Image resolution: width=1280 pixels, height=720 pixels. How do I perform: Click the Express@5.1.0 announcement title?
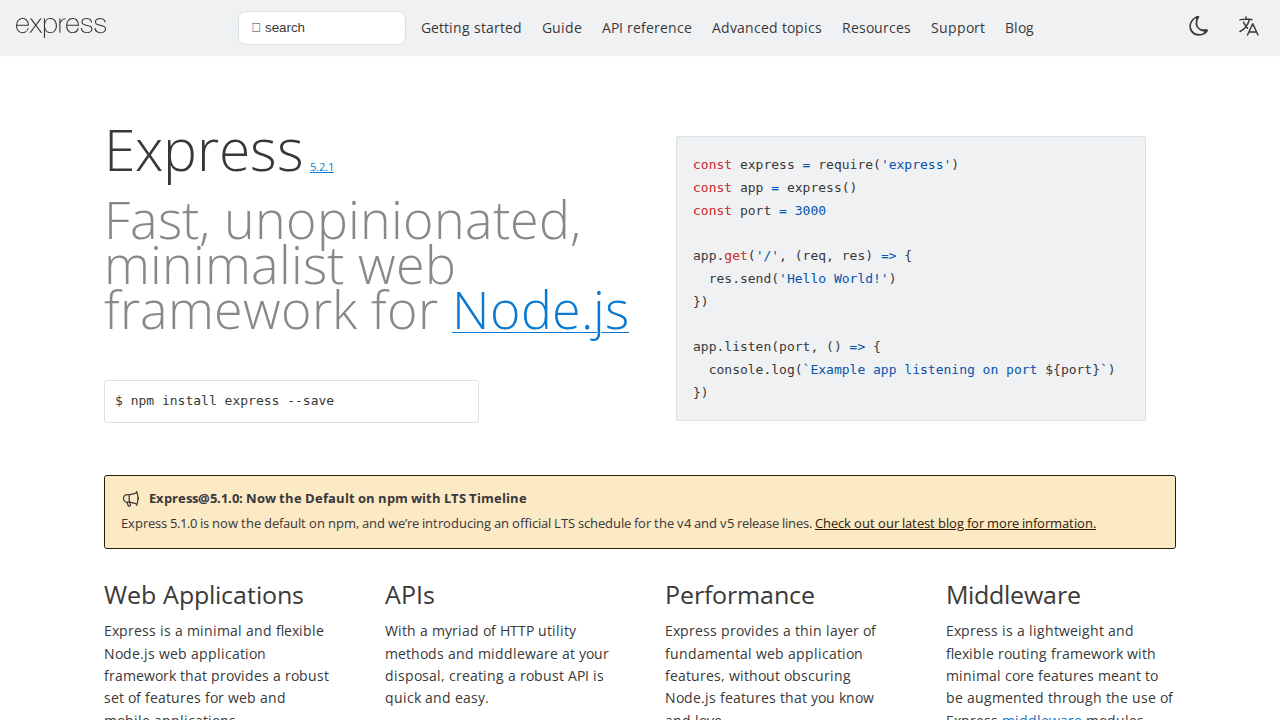[337, 498]
